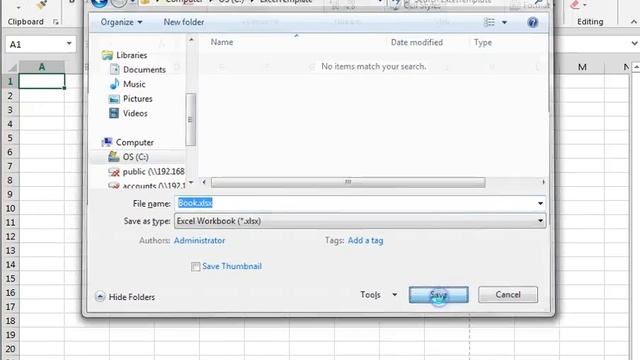Select Computer in navigation pane
This screenshot has height=360, width=640.
[135, 142]
